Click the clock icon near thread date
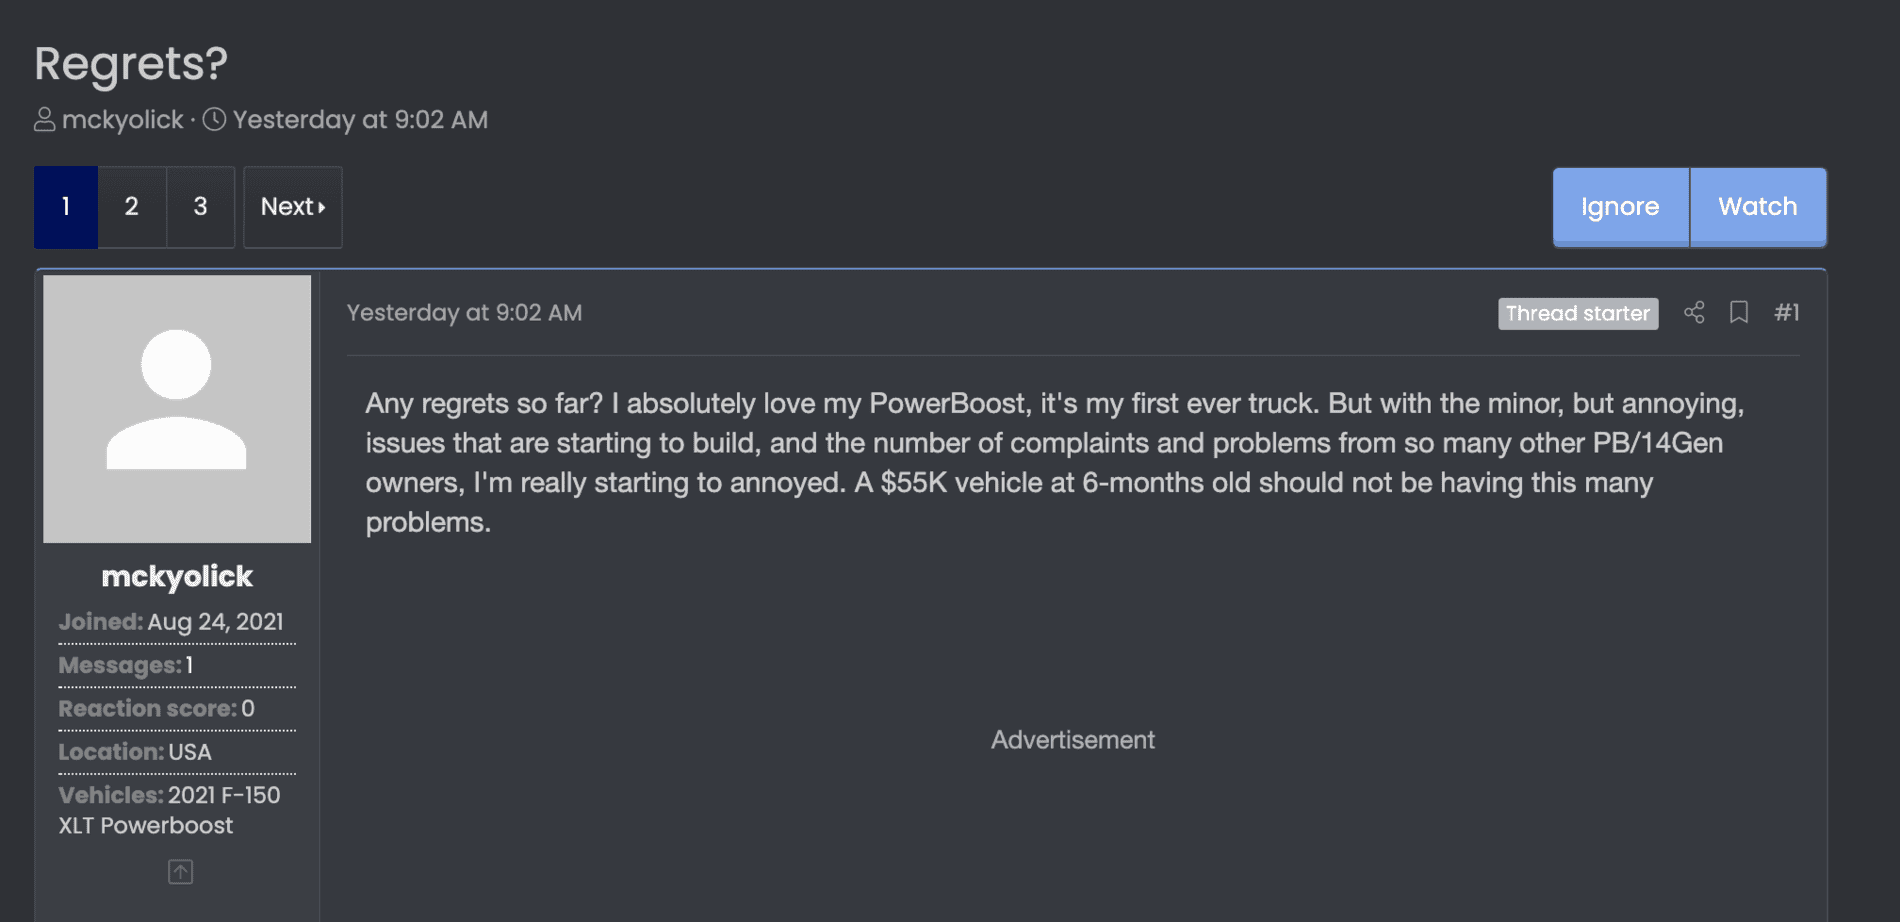The width and height of the screenshot is (1900, 922). pyautogui.click(x=214, y=120)
